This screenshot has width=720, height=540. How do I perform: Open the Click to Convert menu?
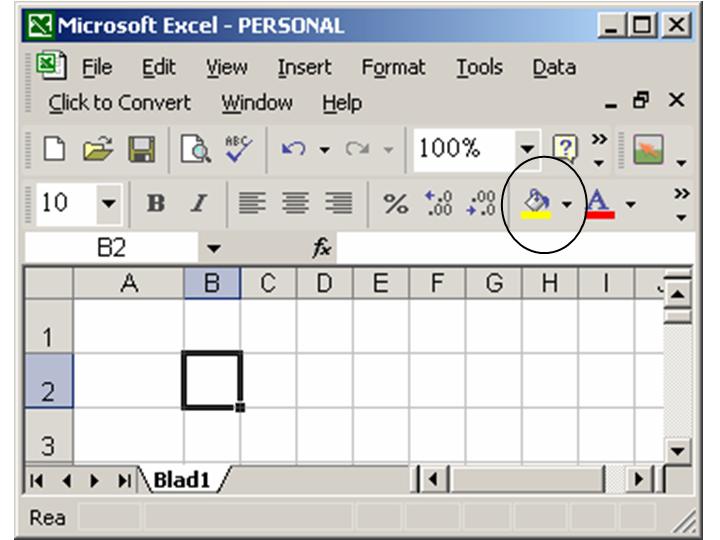(119, 103)
